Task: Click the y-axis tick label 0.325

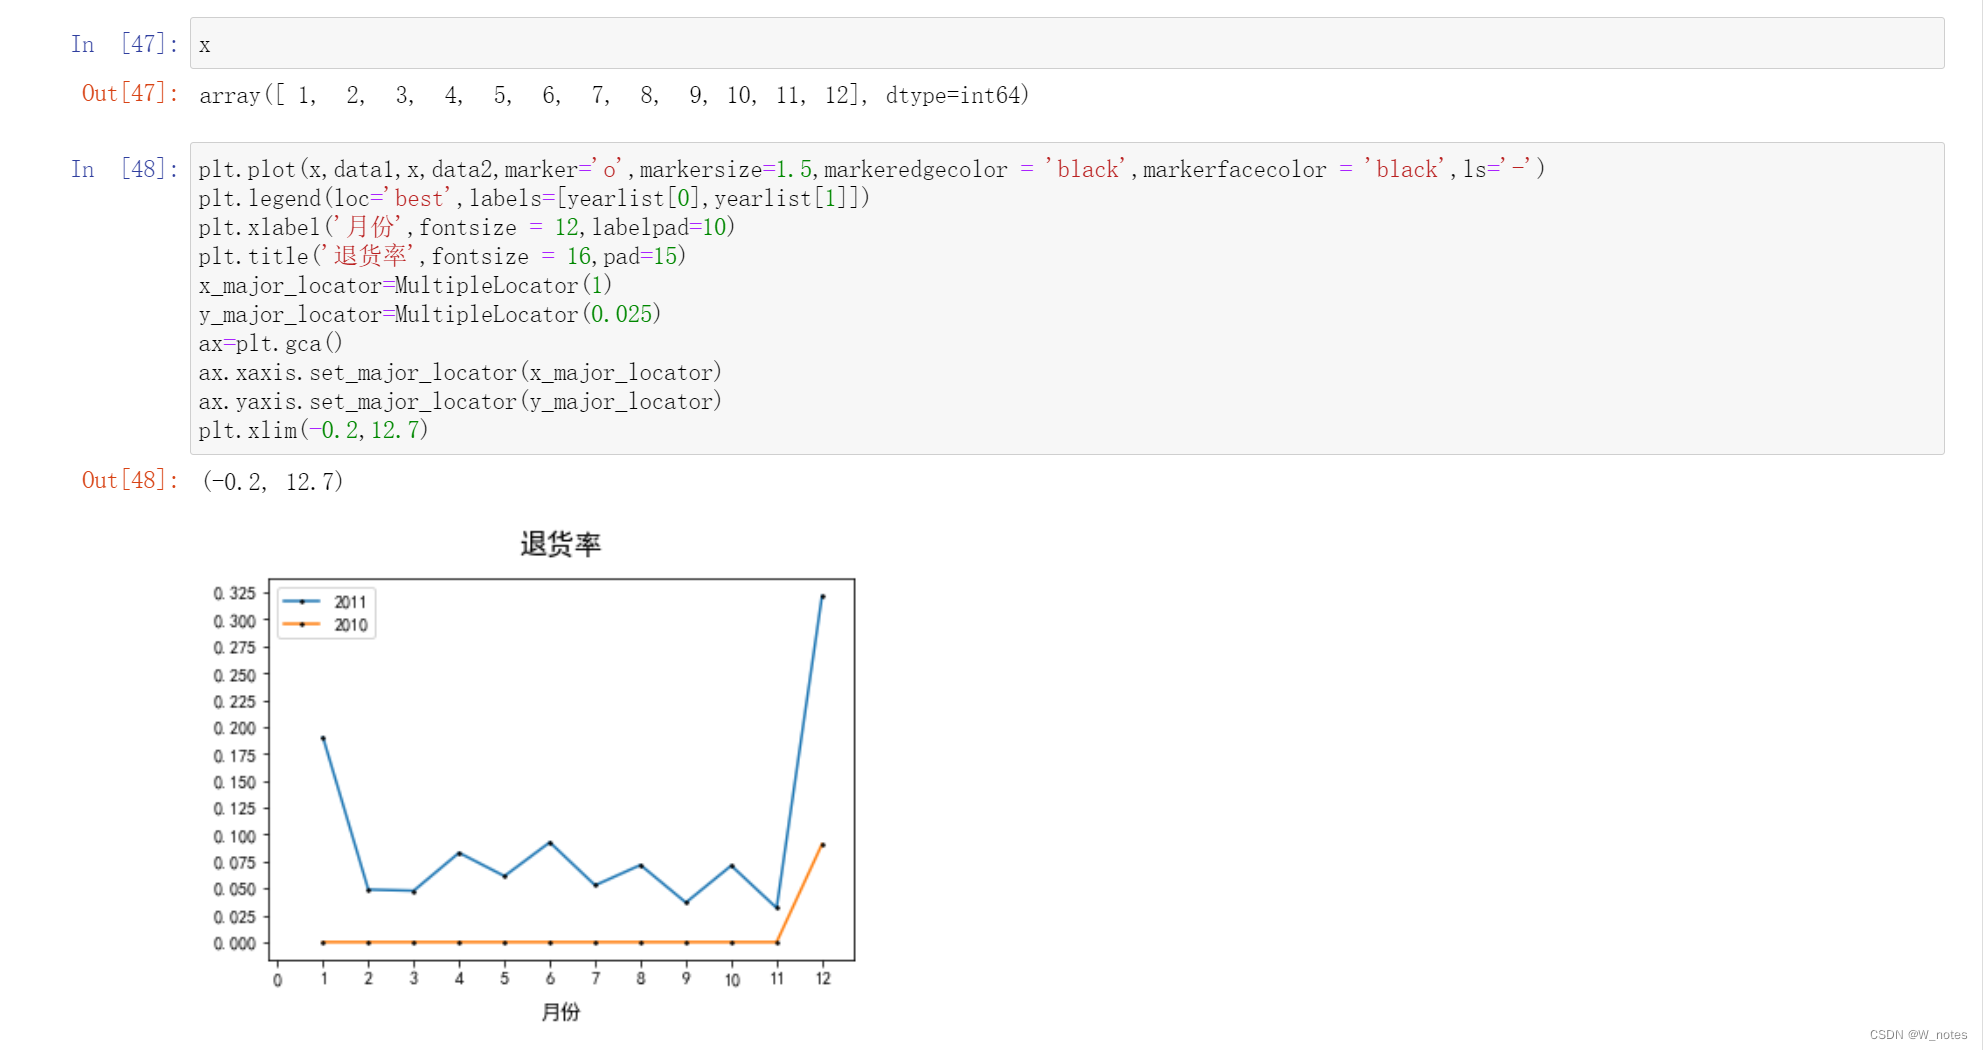Action: [x=235, y=593]
